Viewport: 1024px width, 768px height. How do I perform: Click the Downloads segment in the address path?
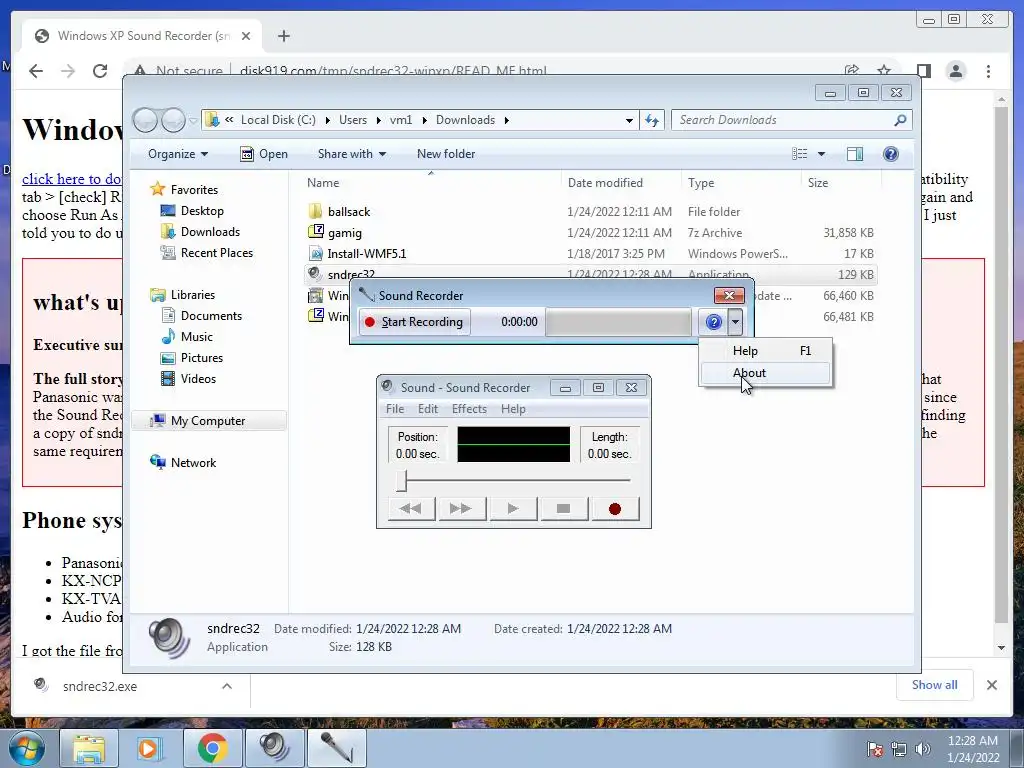click(465, 120)
